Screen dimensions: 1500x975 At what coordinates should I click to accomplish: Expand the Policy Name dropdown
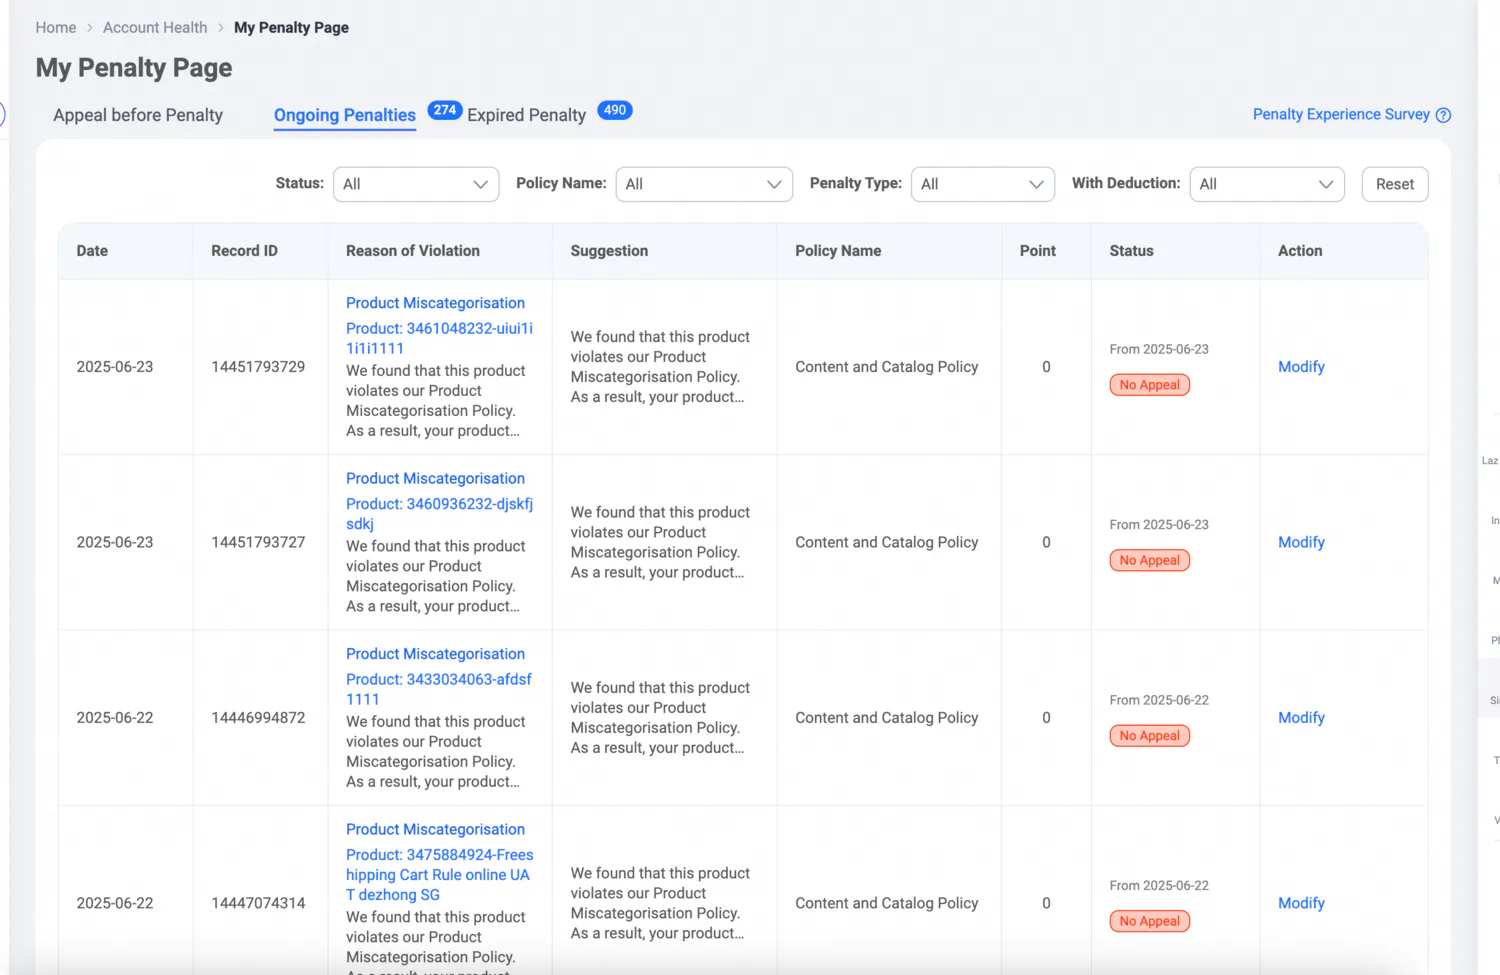coord(703,184)
